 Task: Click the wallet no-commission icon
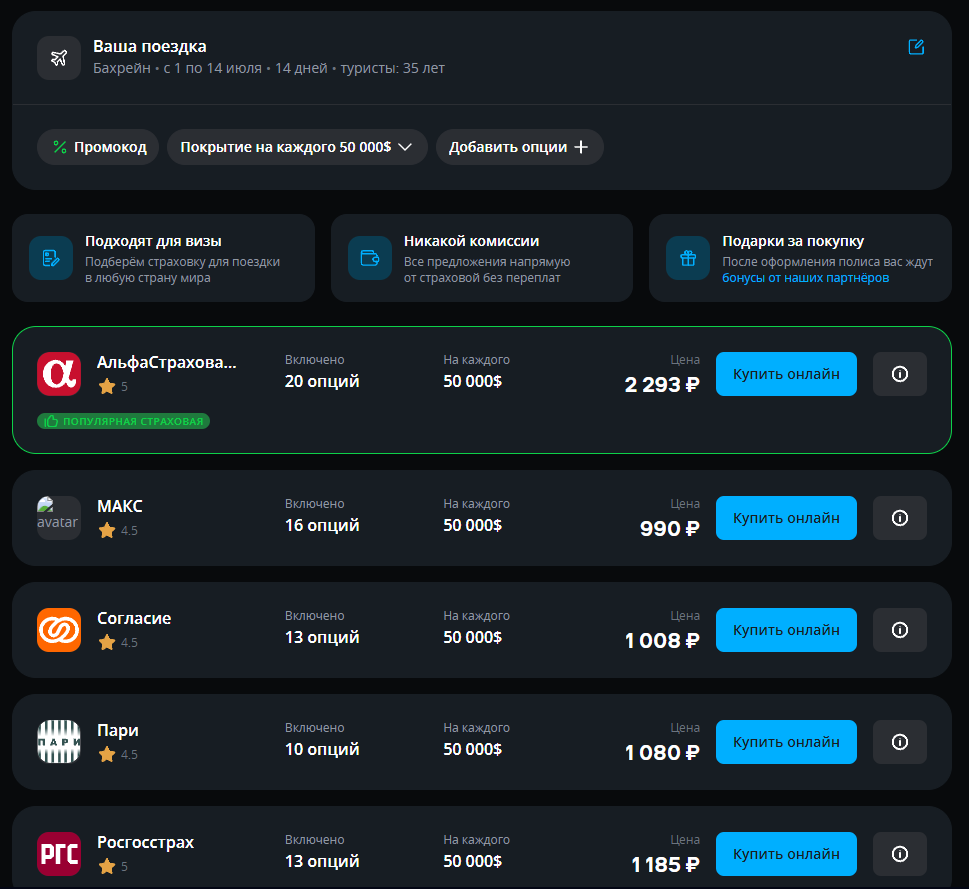[x=370, y=258]
